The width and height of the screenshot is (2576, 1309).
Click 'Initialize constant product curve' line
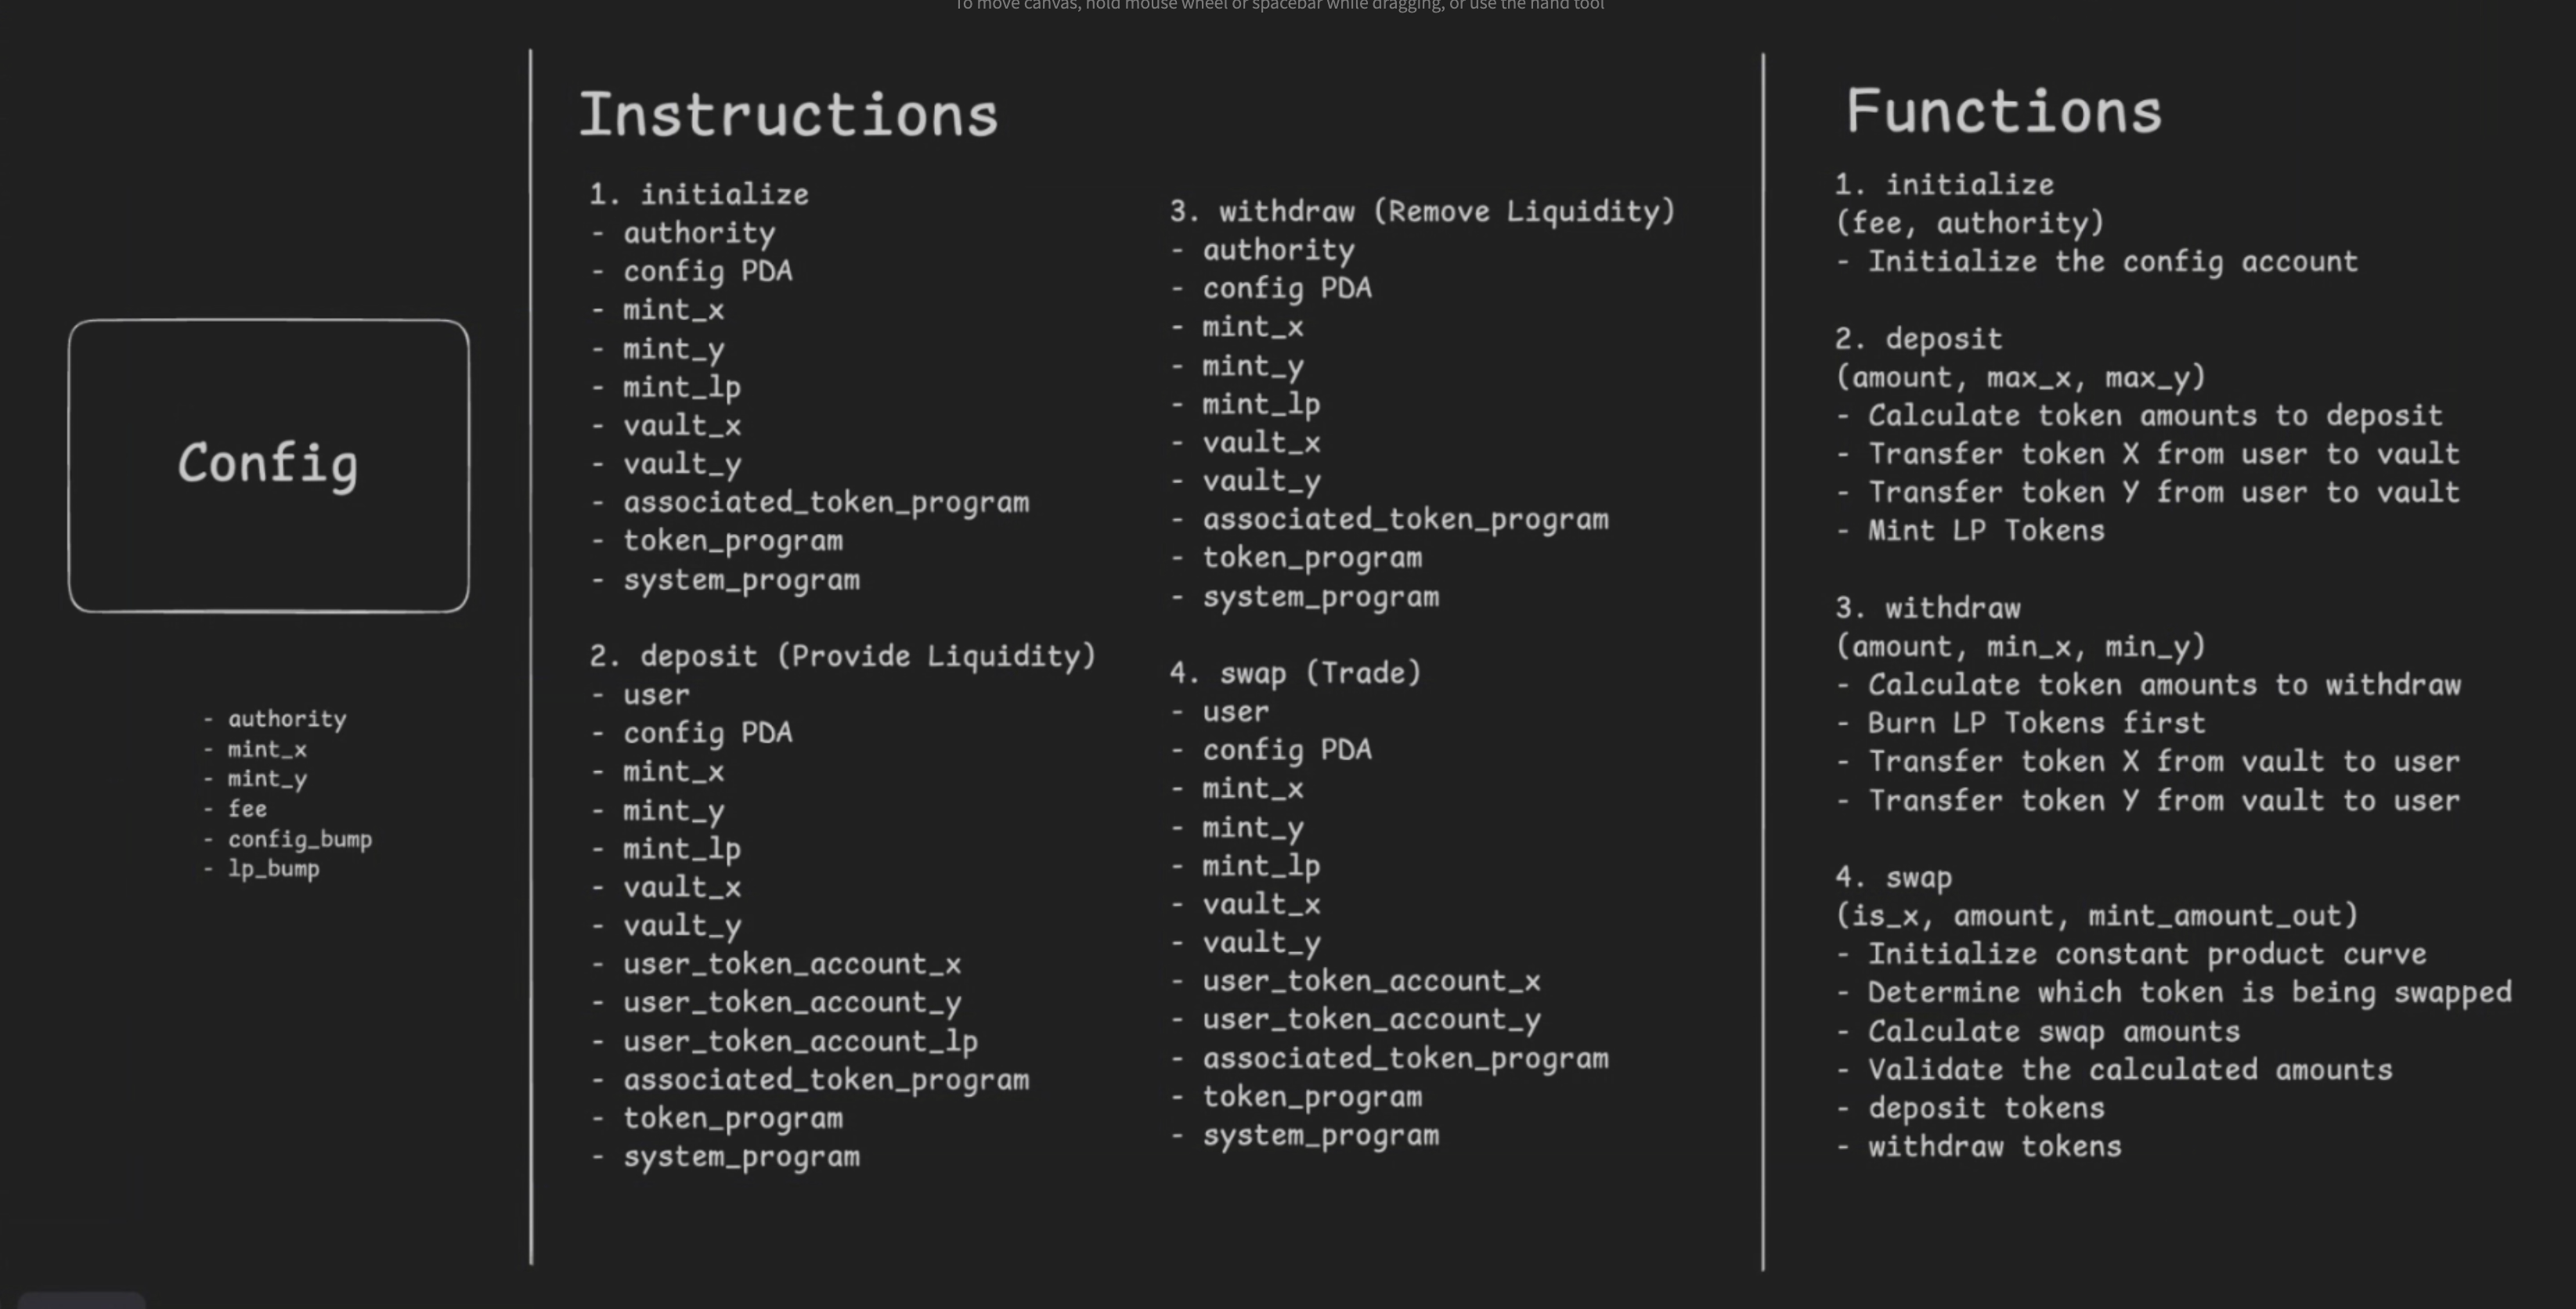click(x=2146, y=954)
